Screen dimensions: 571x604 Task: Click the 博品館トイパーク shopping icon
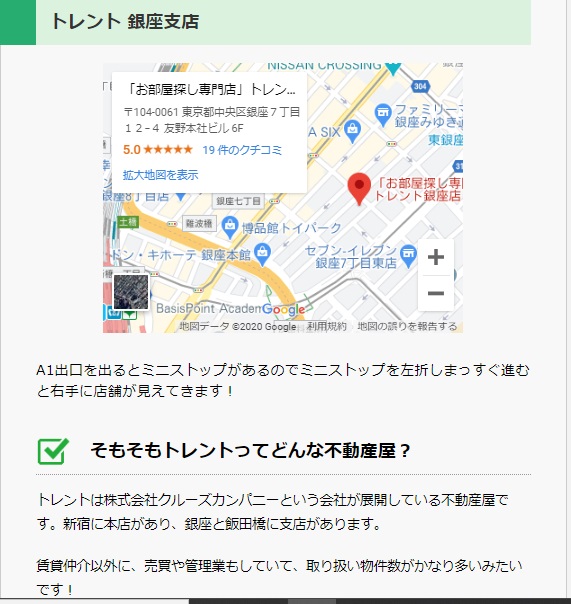tap(230, 227)
